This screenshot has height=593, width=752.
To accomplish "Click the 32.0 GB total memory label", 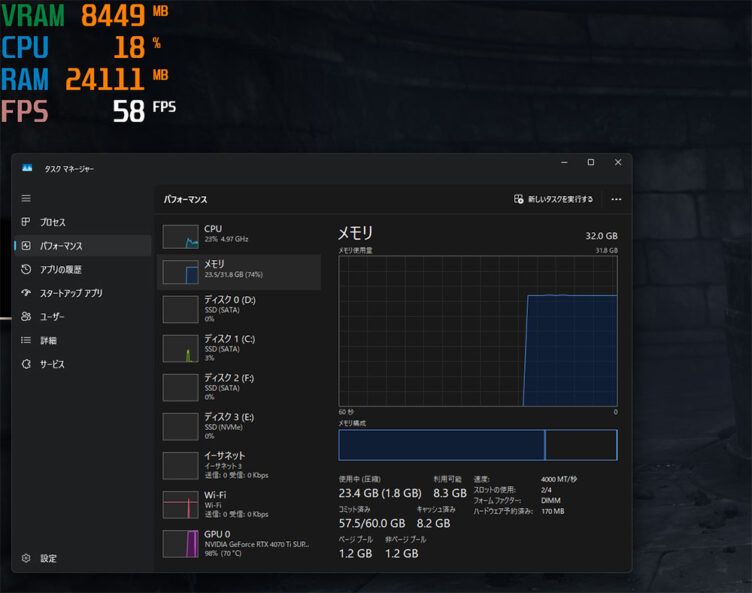I will 601,236.
